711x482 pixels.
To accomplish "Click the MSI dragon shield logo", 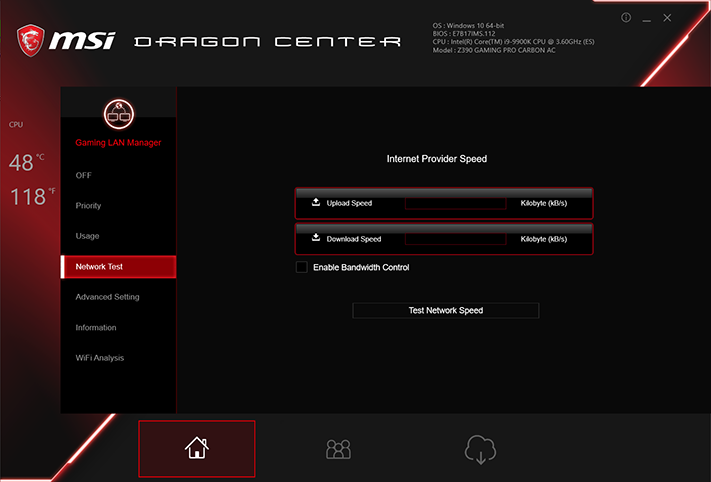I will pyautogui.click(x=31, y=40).
